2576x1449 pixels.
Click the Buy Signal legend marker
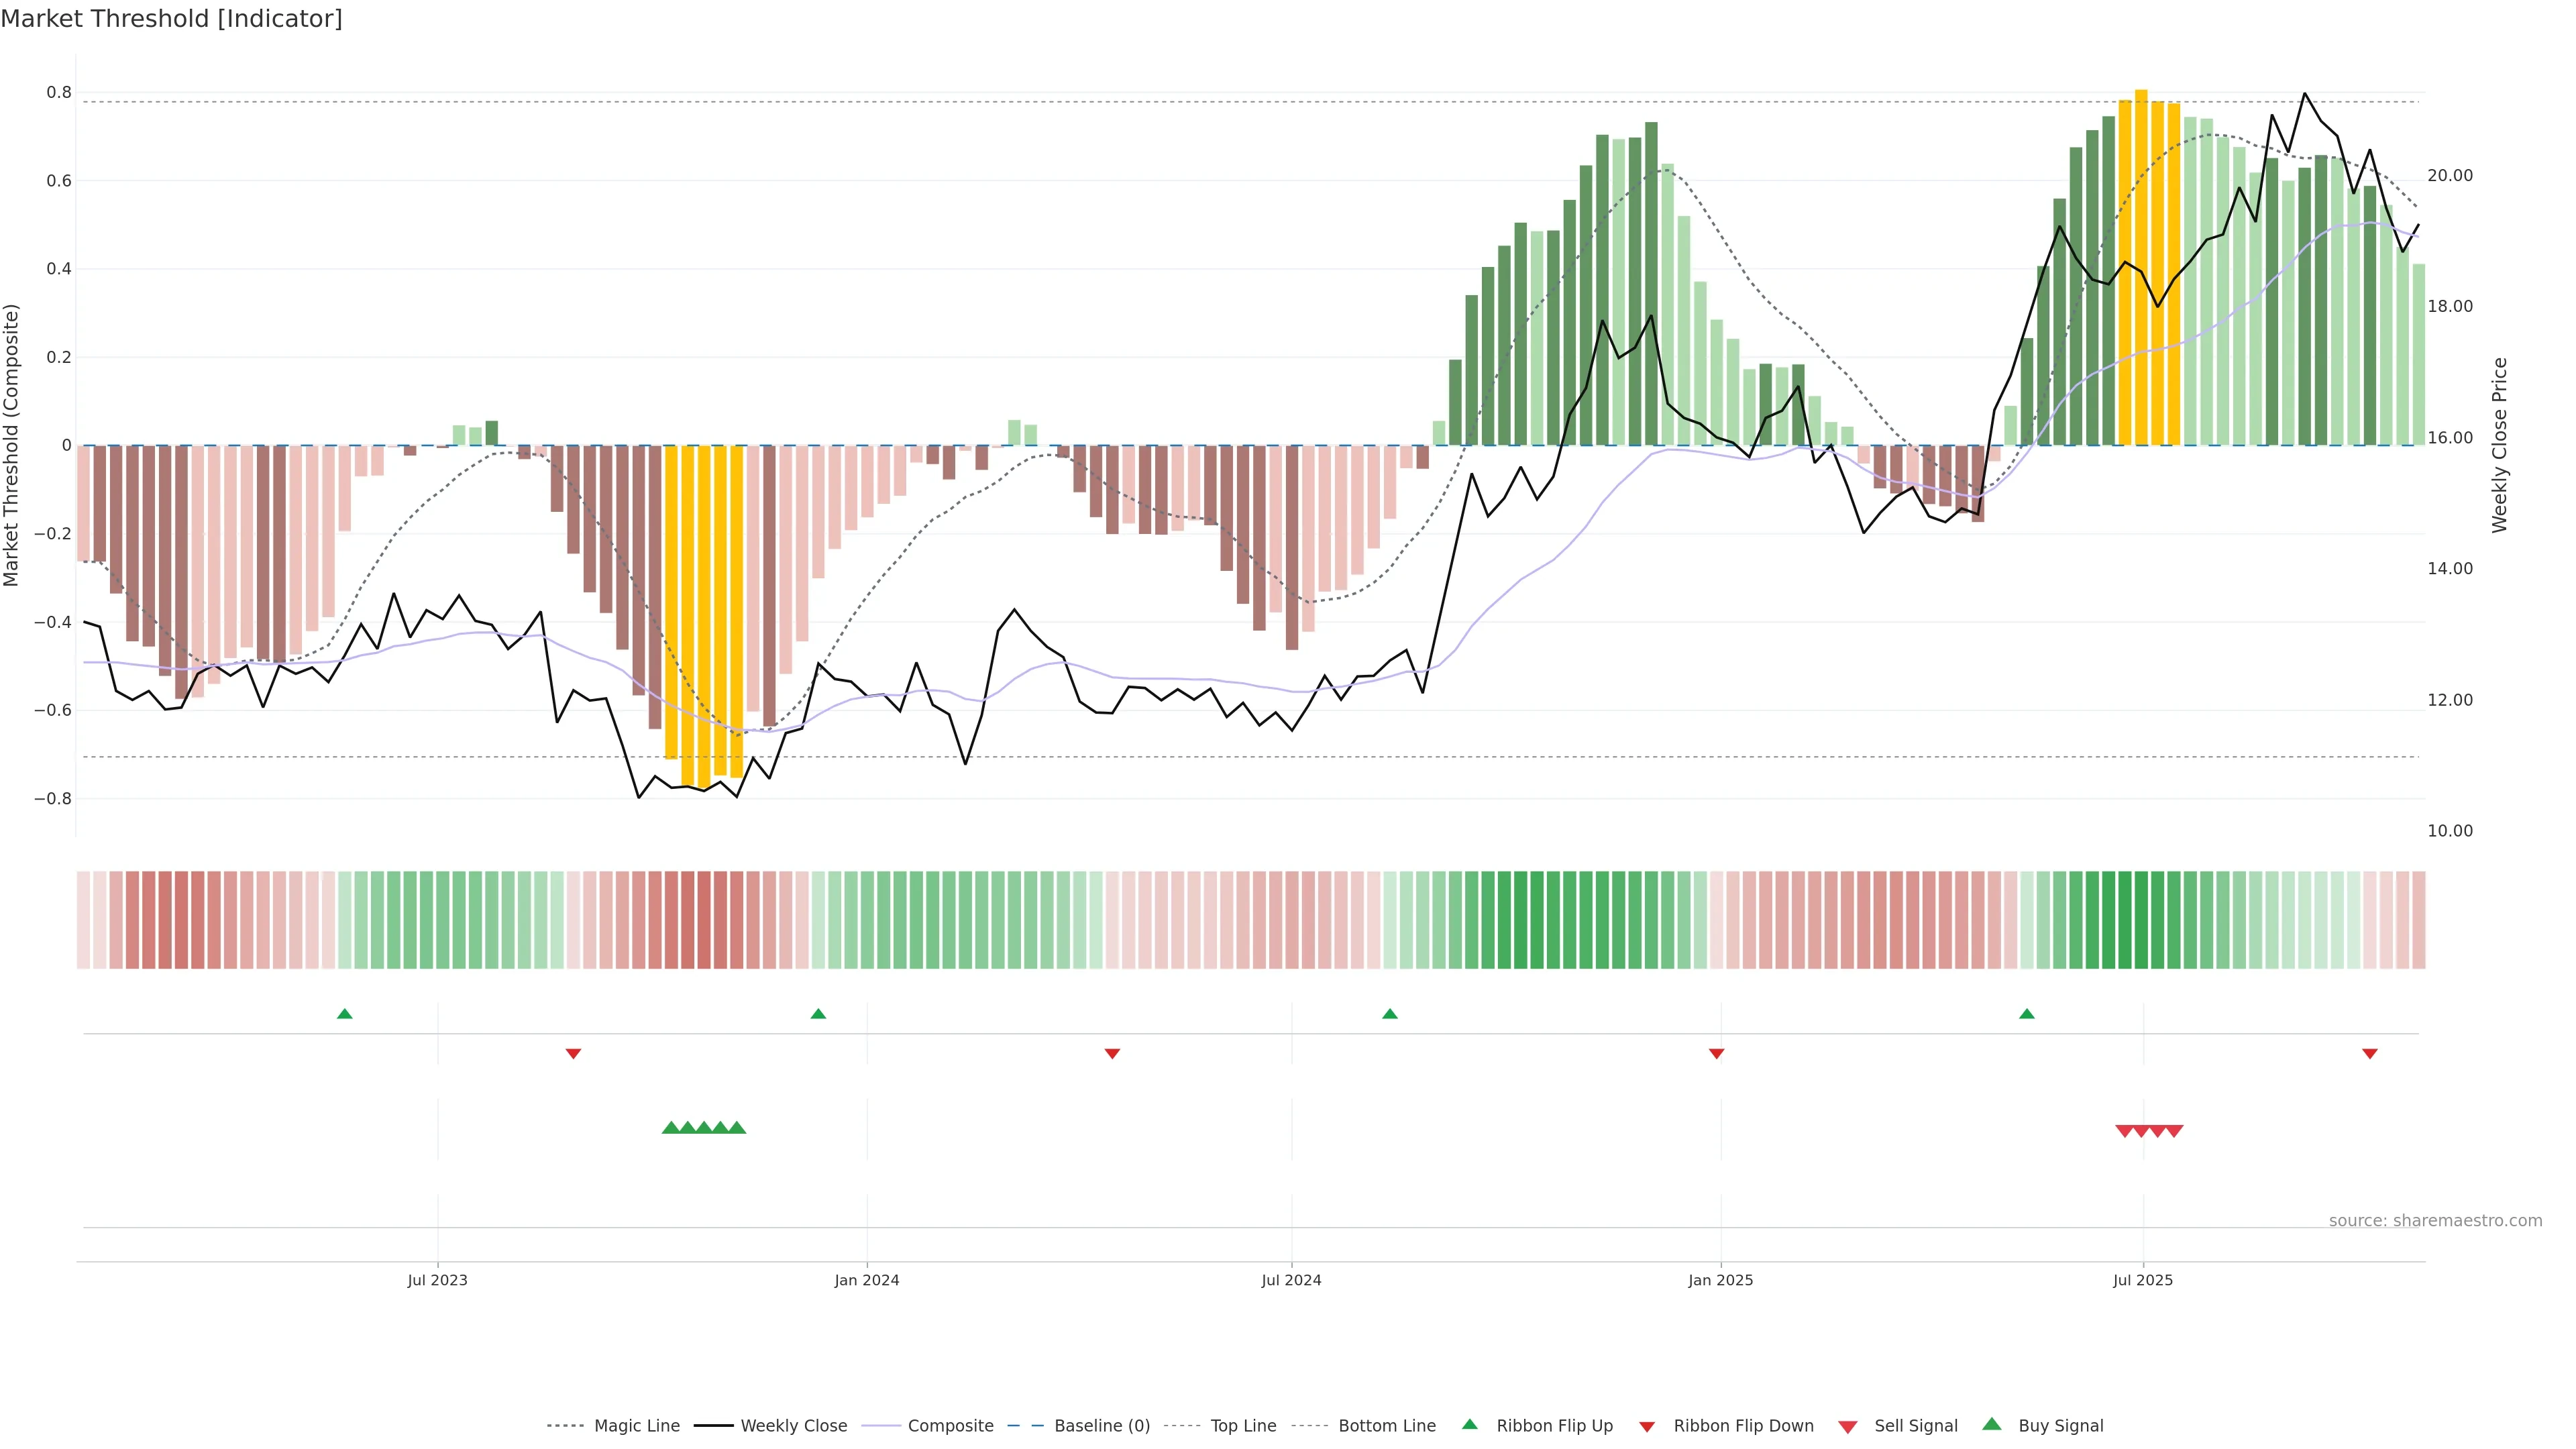1991,1424
